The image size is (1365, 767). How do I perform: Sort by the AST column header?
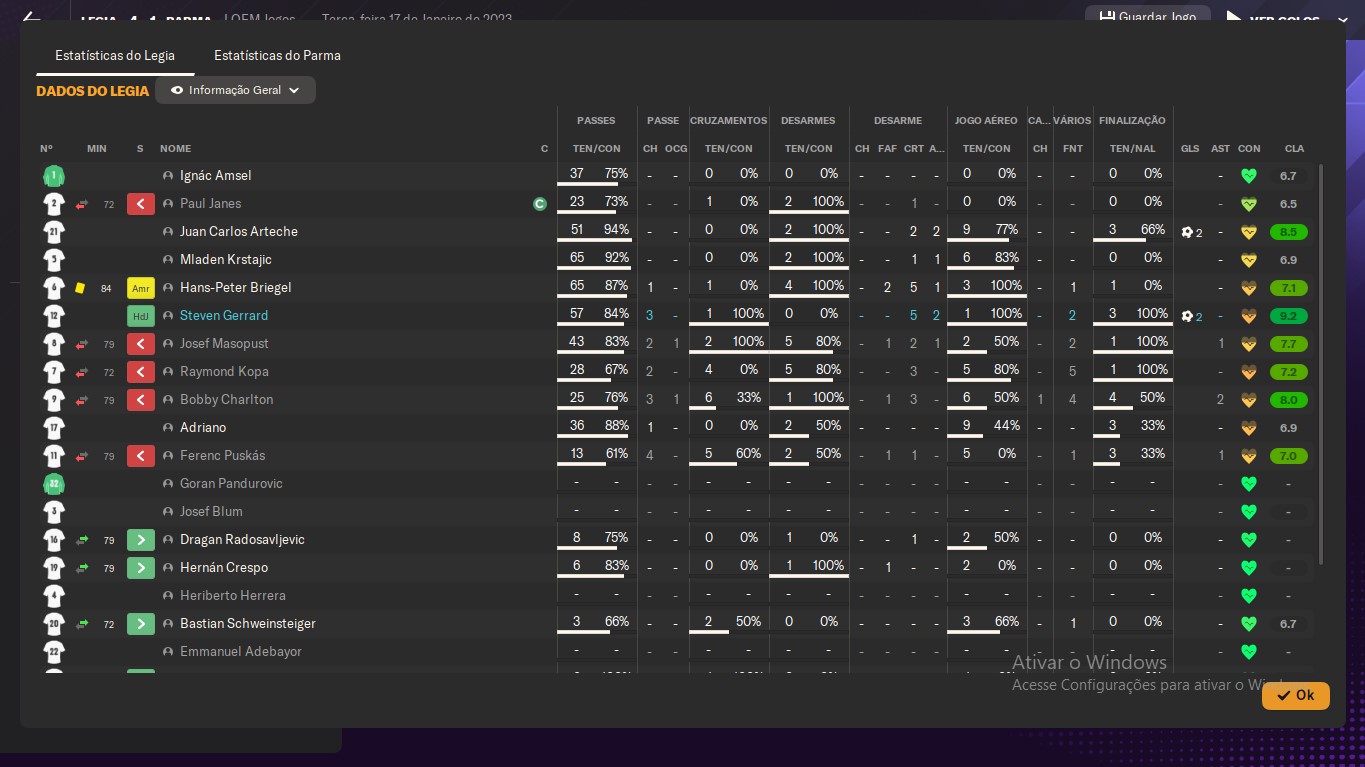(x=1220, y=149)
